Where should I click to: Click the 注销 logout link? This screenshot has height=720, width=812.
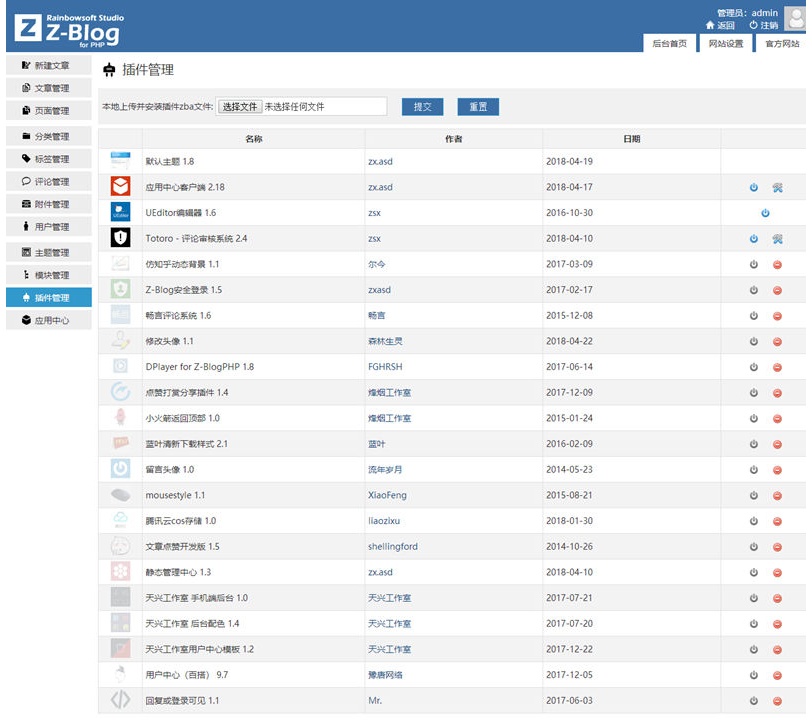point(763,25)
